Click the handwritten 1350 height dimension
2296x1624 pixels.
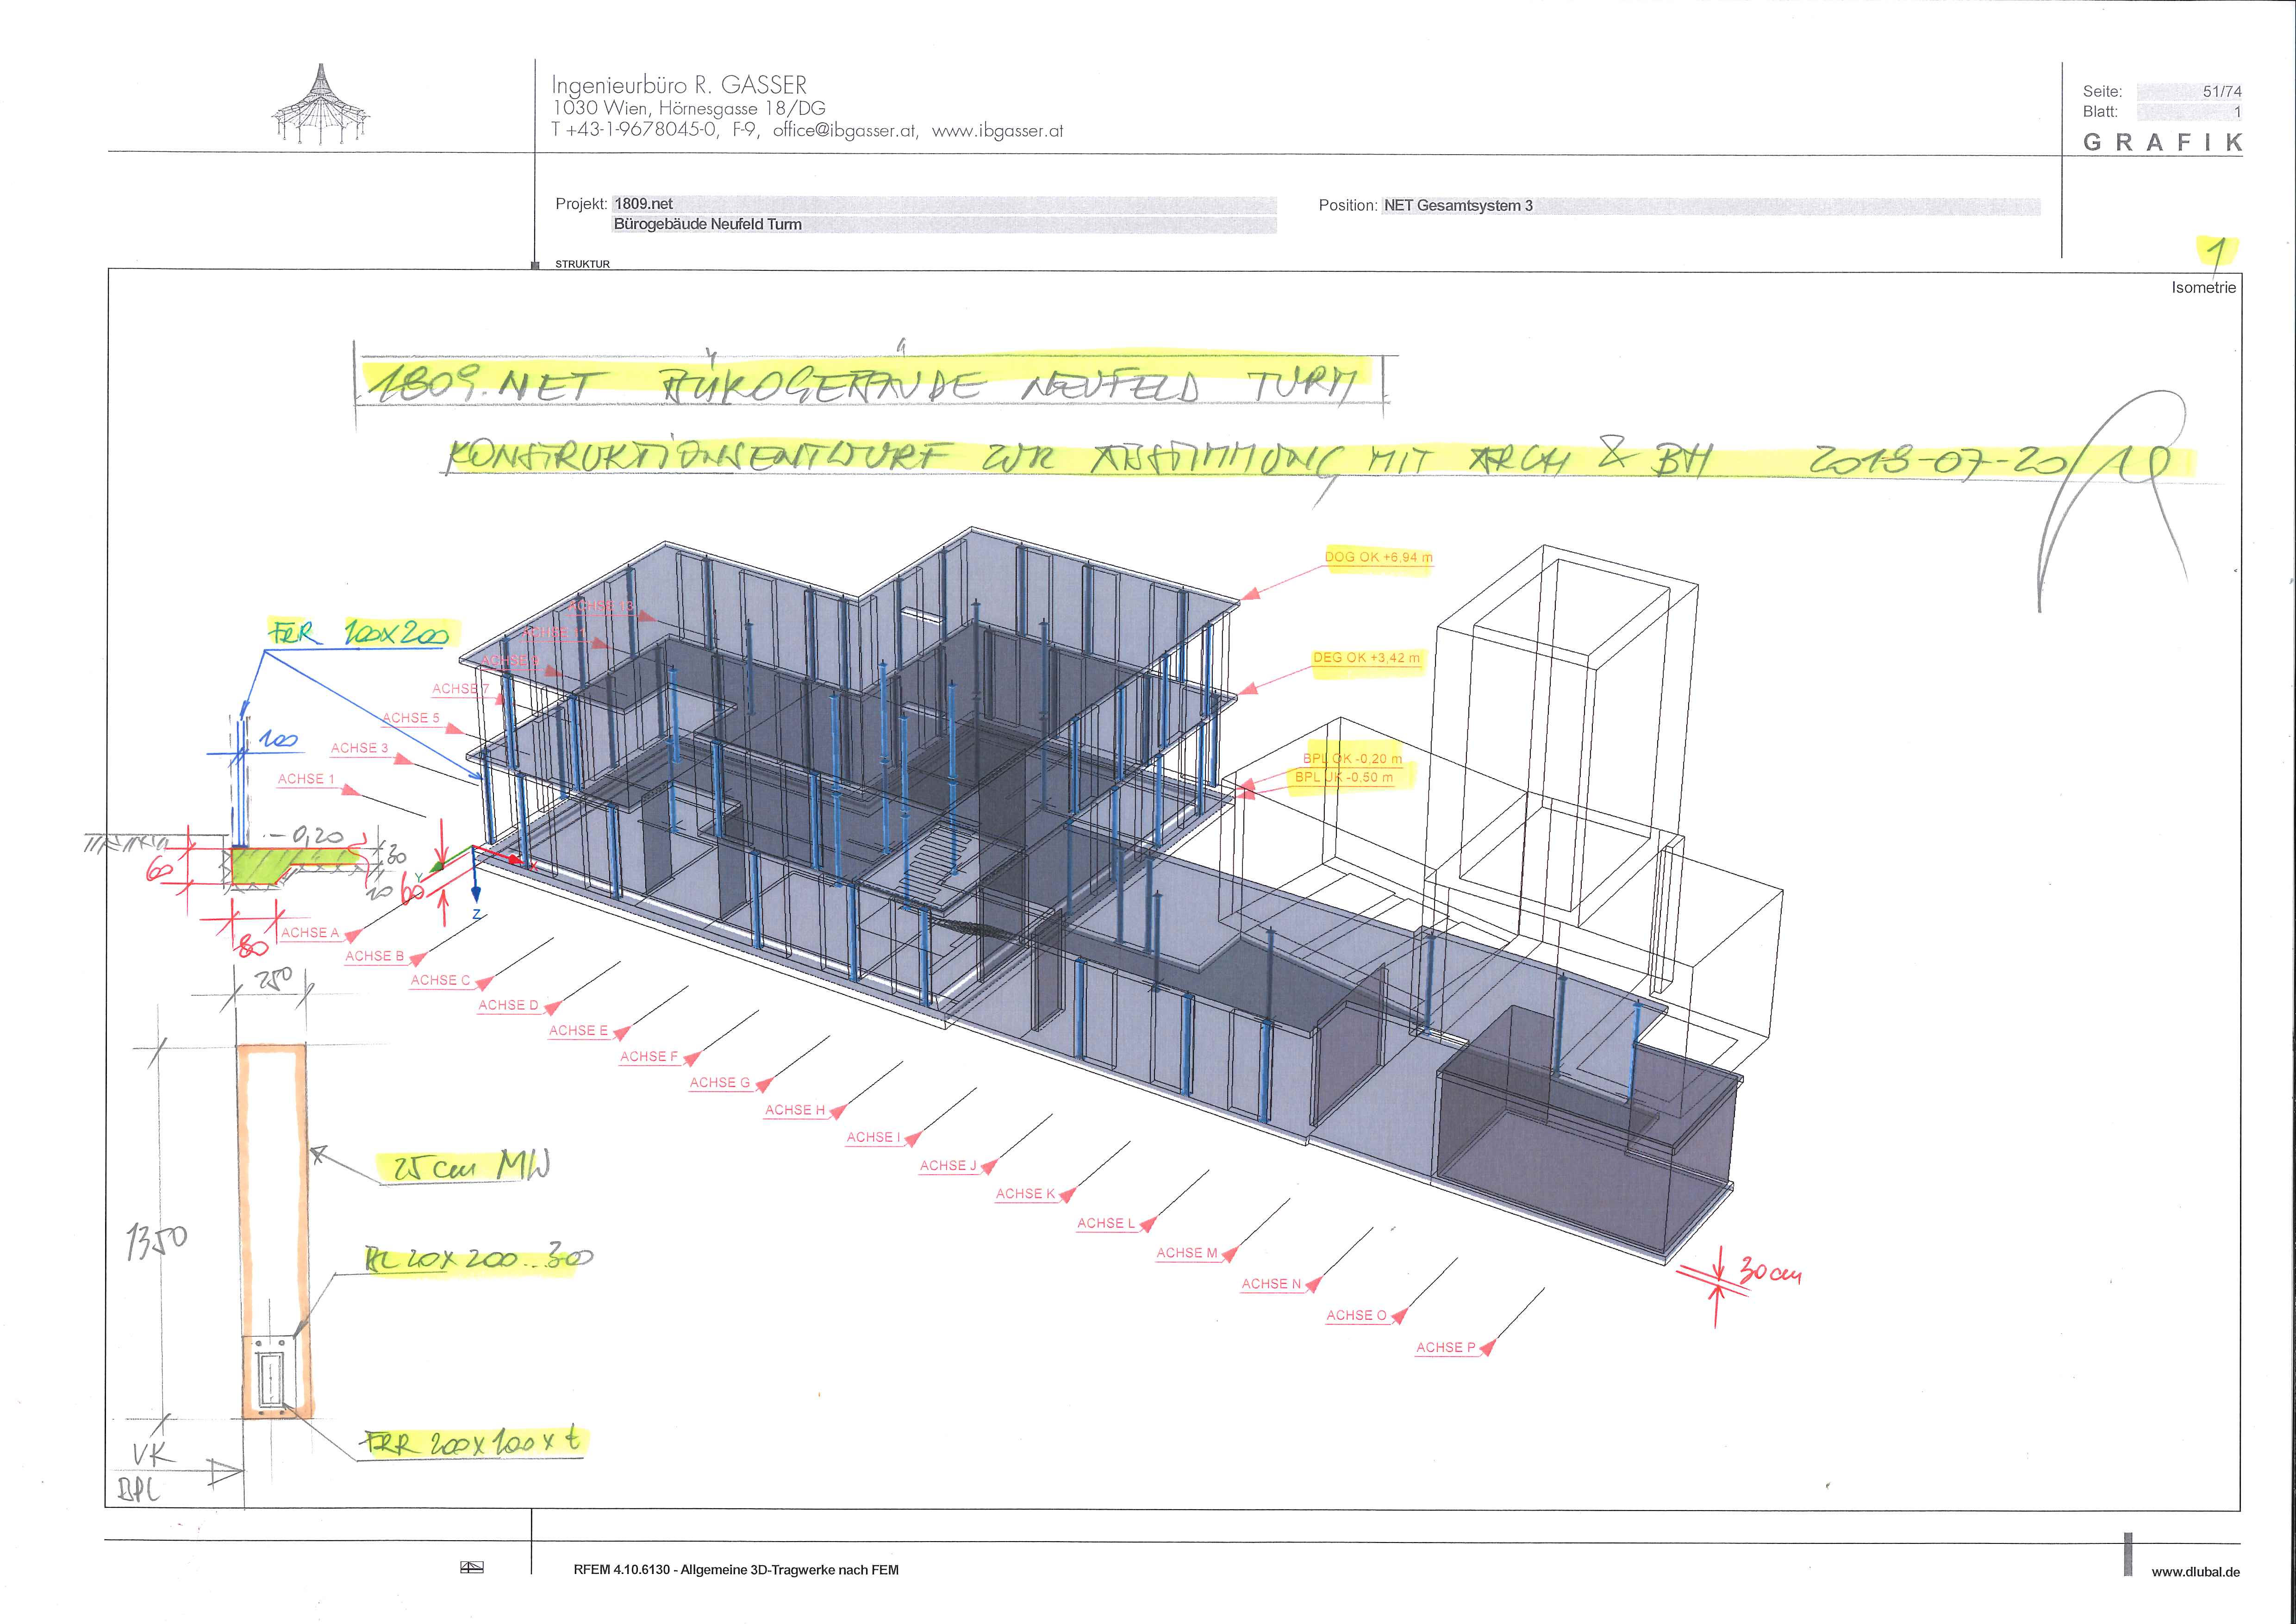[157, 1240]
